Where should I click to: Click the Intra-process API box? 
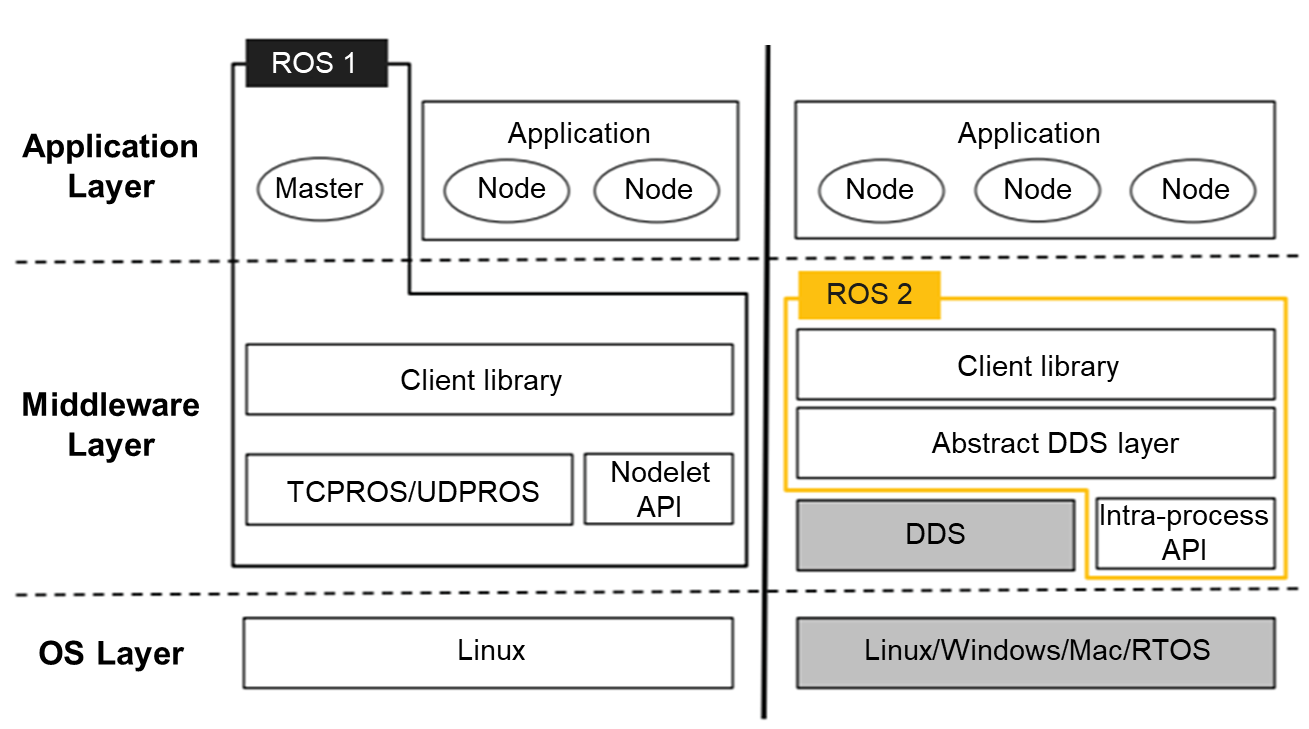pyautogui.click(x=1185, y=533)
